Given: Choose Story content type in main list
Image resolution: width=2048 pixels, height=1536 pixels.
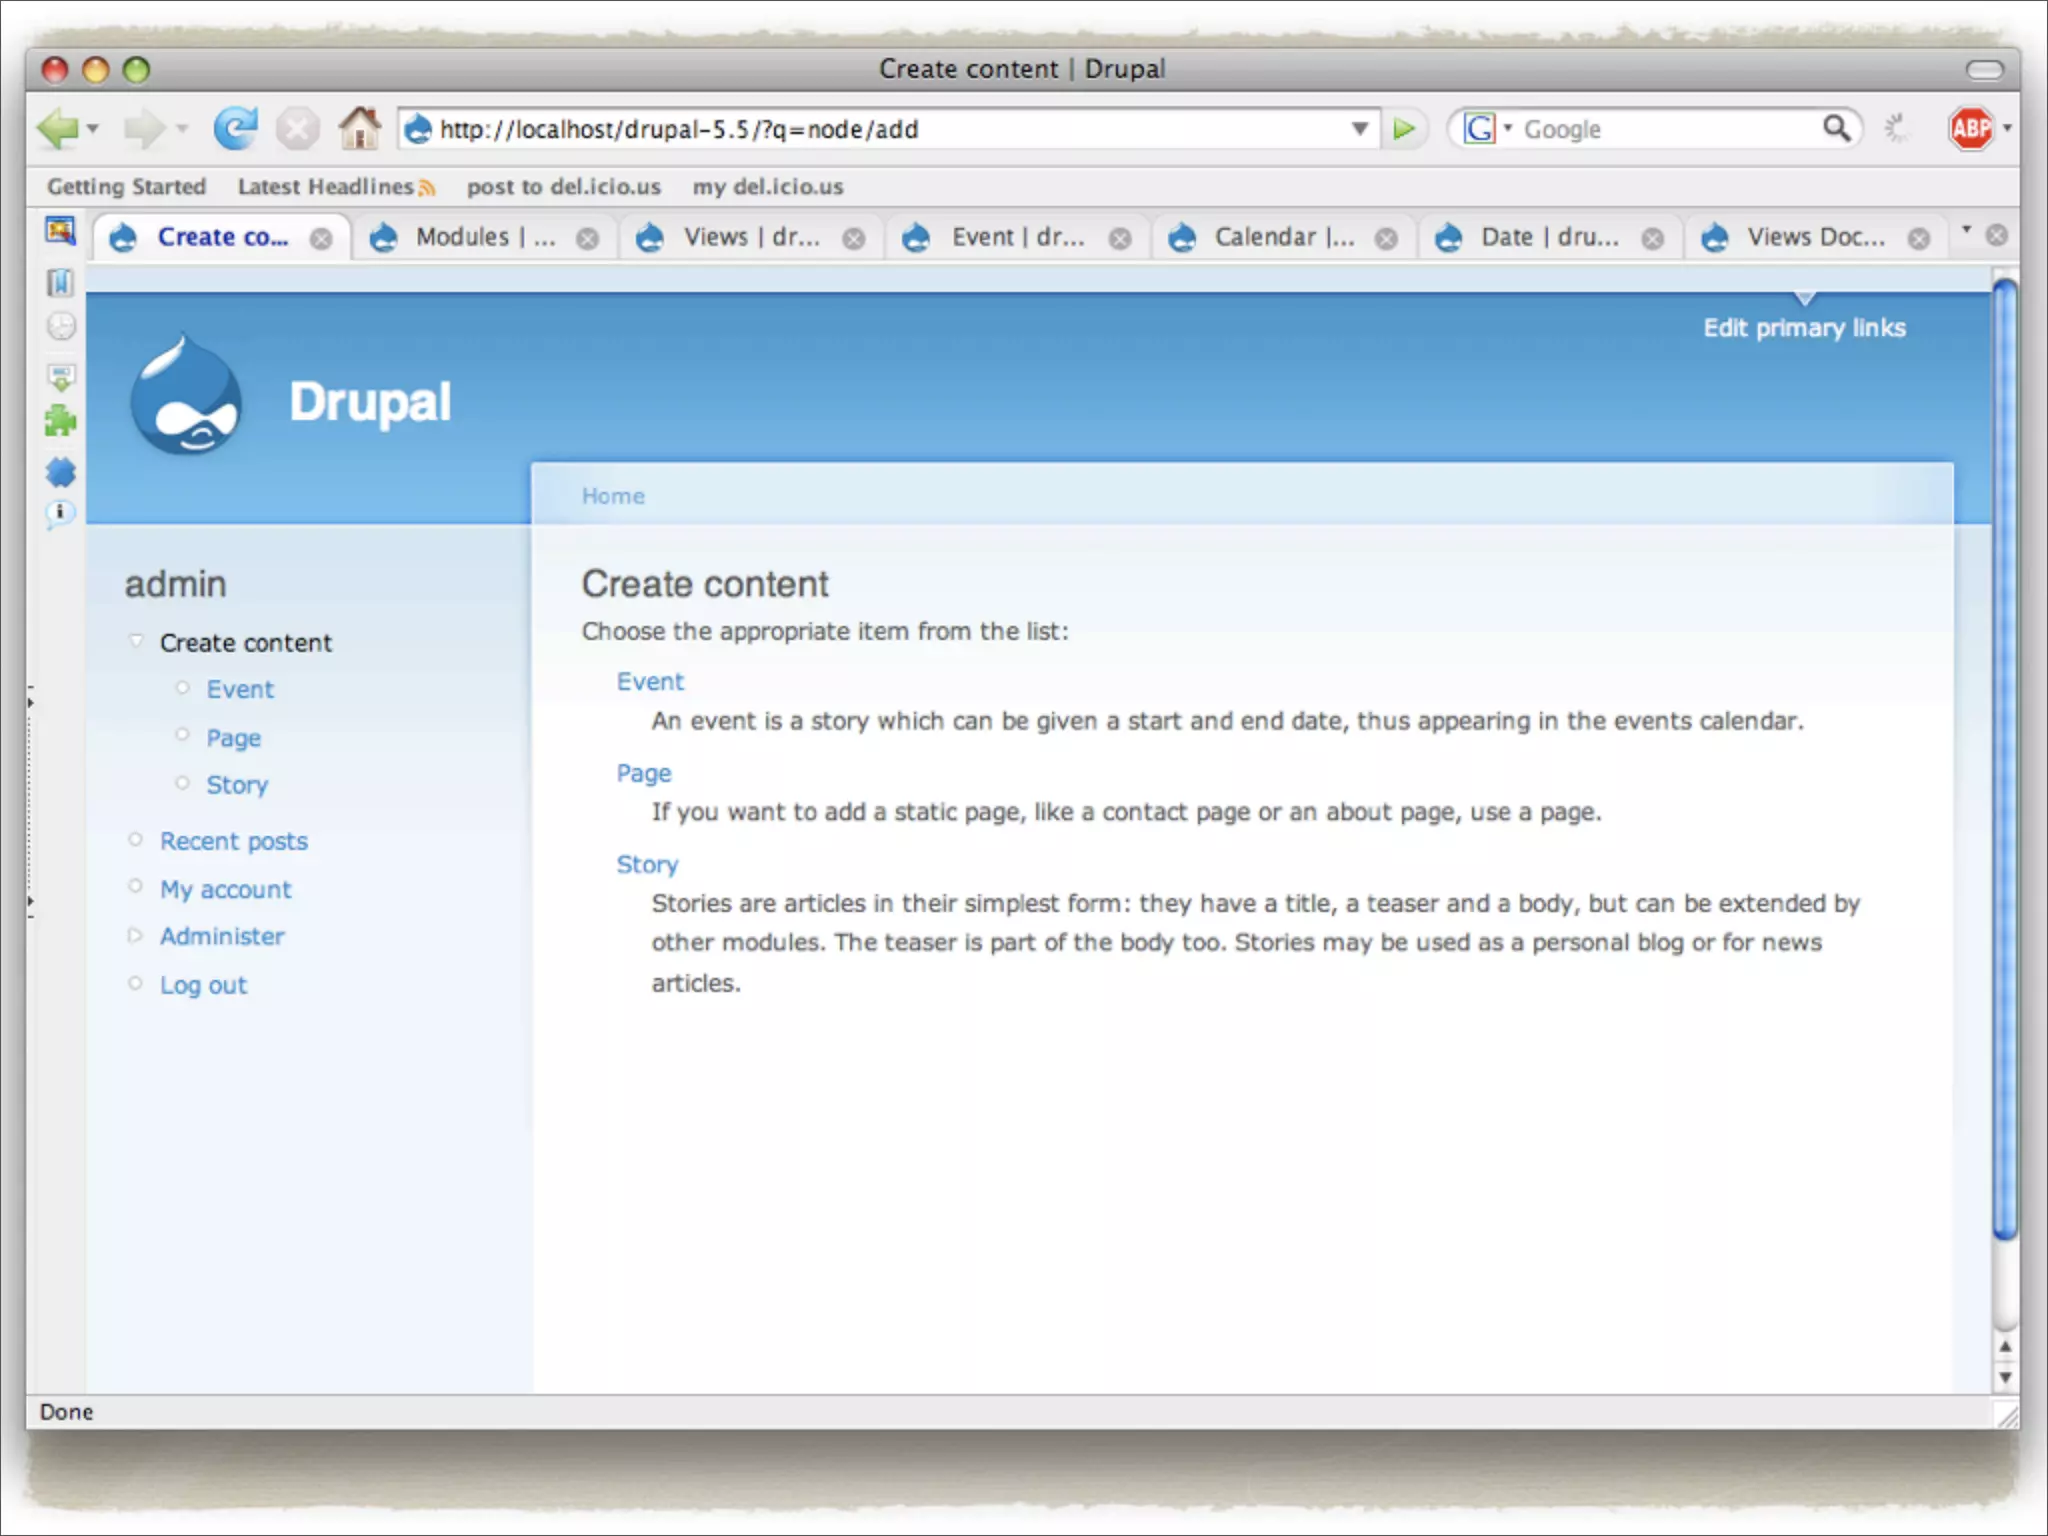Looking at the screenshot, I should pos(647,865).
